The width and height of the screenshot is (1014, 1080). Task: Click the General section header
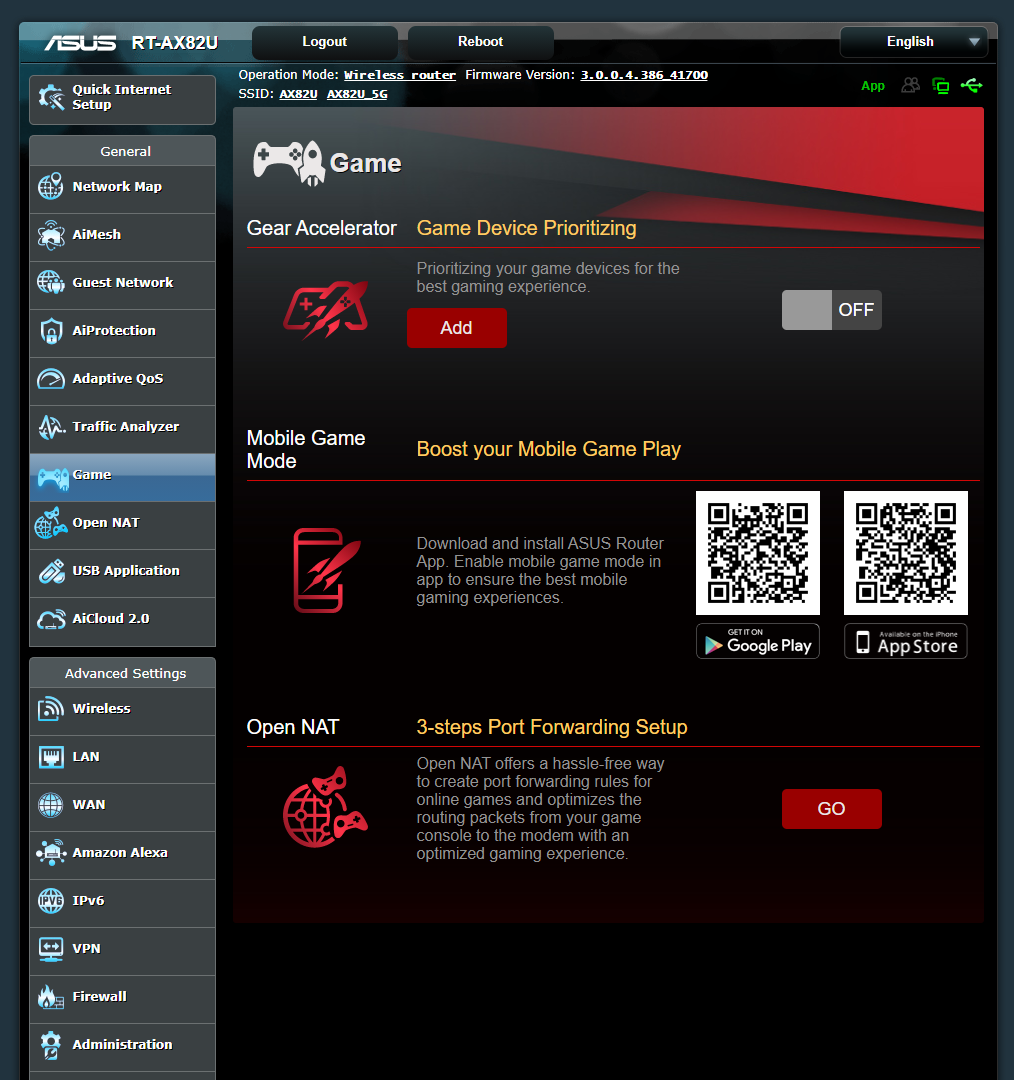point(125,152)
